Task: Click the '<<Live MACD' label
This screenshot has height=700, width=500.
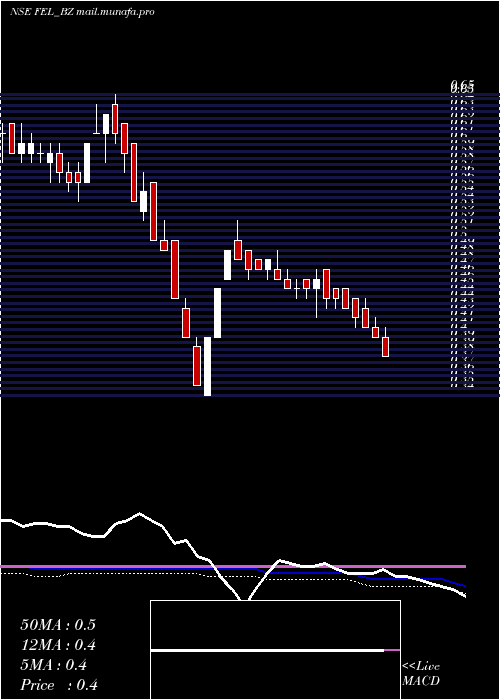Action: pos(421,674)
